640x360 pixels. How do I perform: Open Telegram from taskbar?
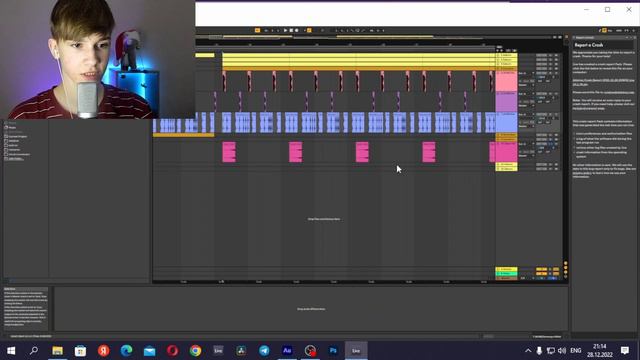(x=264, y=351)
